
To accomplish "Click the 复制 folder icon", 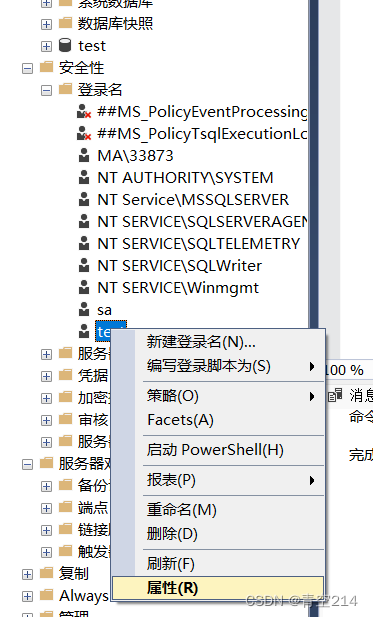I will [46, 573].
